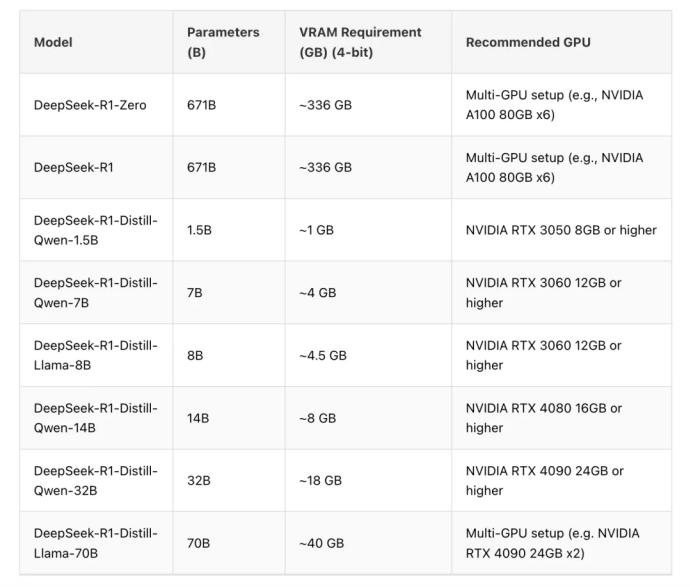The image size is (692, 587).
Task: Select the DeepSeek-R1-Zero model cell
Action: [x=96, y=105]
